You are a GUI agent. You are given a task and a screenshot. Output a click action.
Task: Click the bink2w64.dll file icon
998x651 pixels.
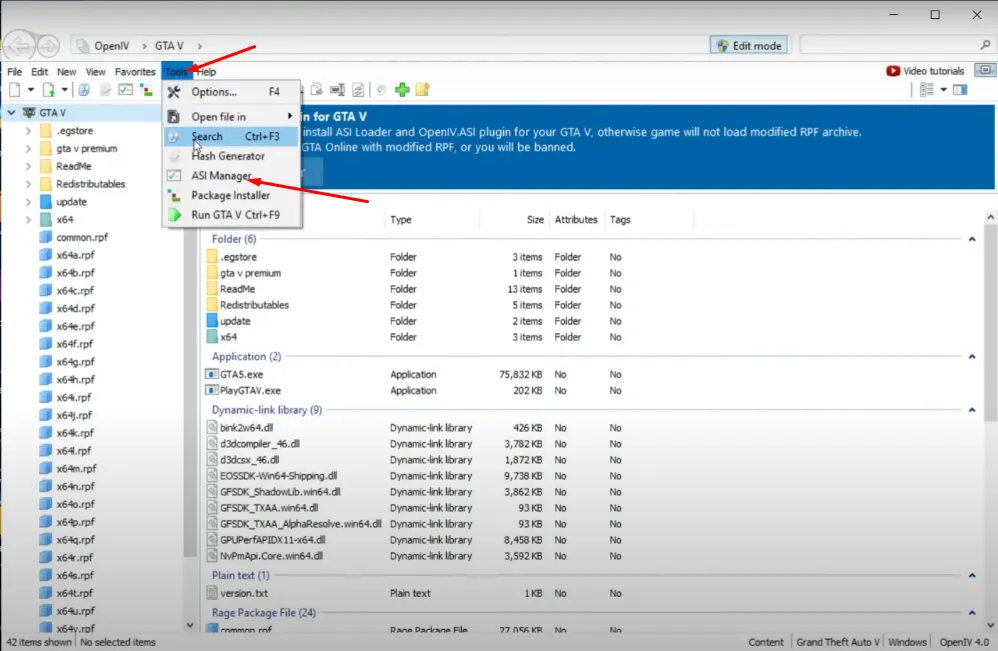[x=212, y=428]
